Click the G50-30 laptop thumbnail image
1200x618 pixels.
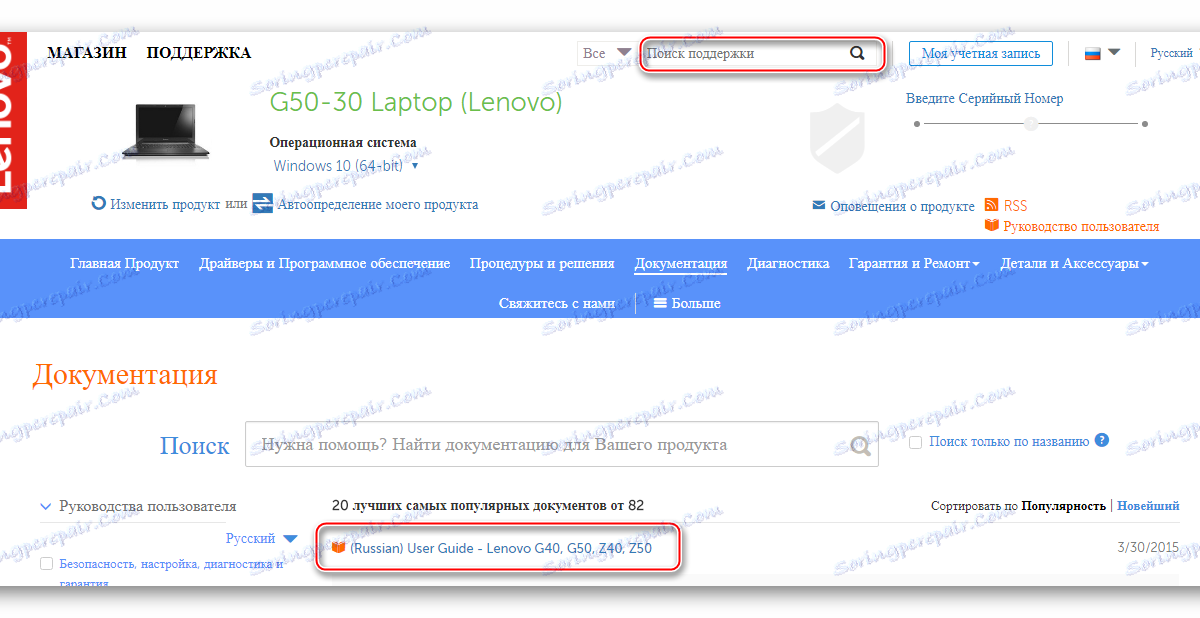pos(166,130)
